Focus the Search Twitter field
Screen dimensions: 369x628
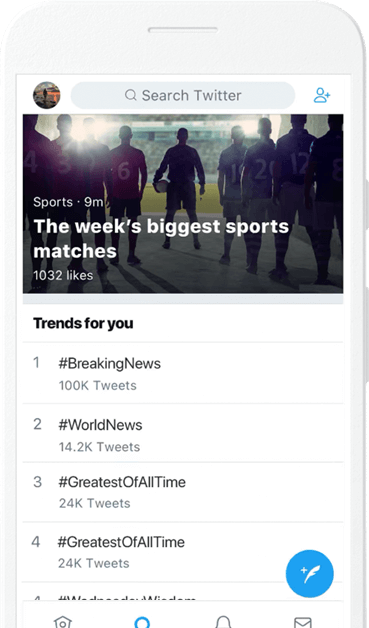(183, 95)
